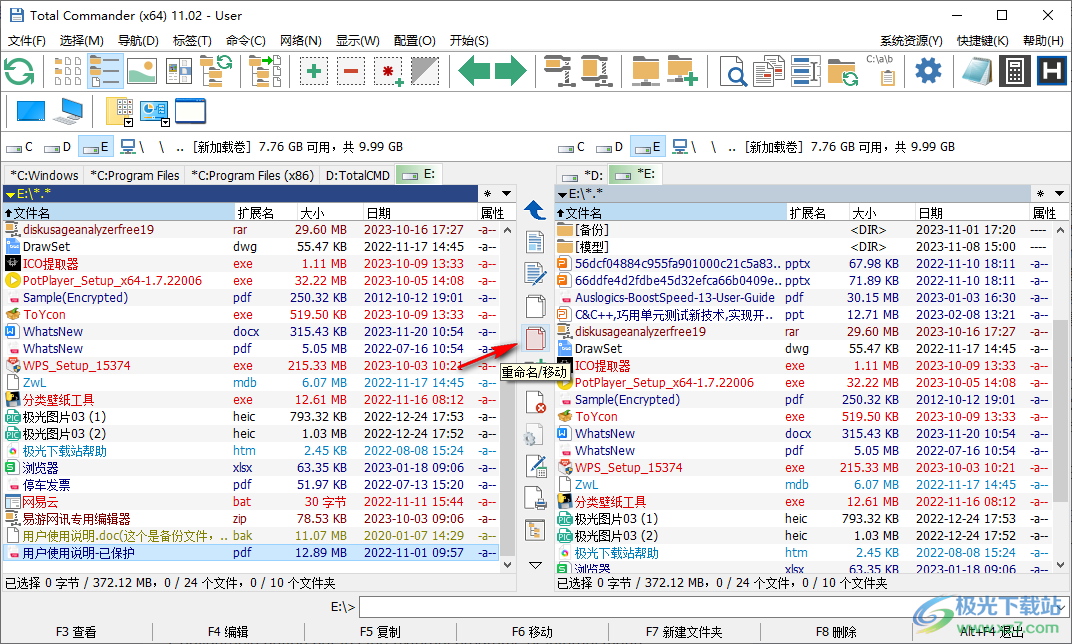Screen dimensions: 1072x644
Task: Select drive C in the right drive bar
Action: coord(572,147)
